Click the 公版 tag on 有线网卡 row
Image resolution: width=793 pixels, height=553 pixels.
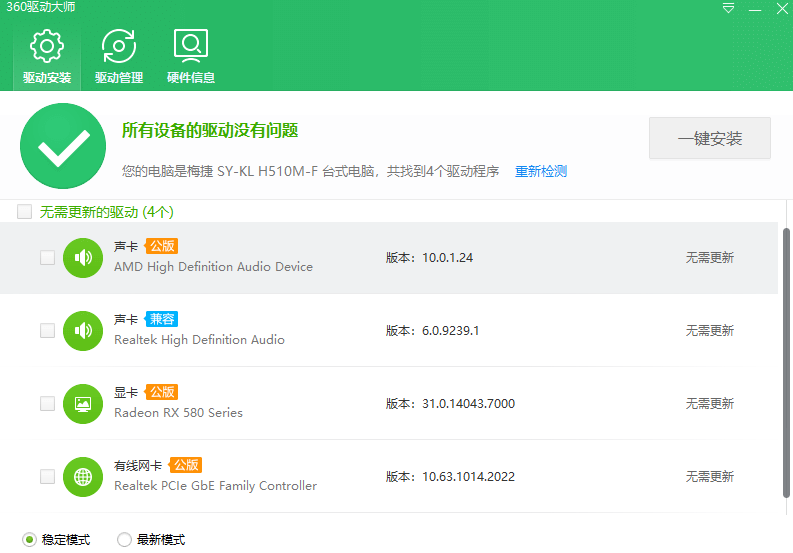click(x=186, y=464)
